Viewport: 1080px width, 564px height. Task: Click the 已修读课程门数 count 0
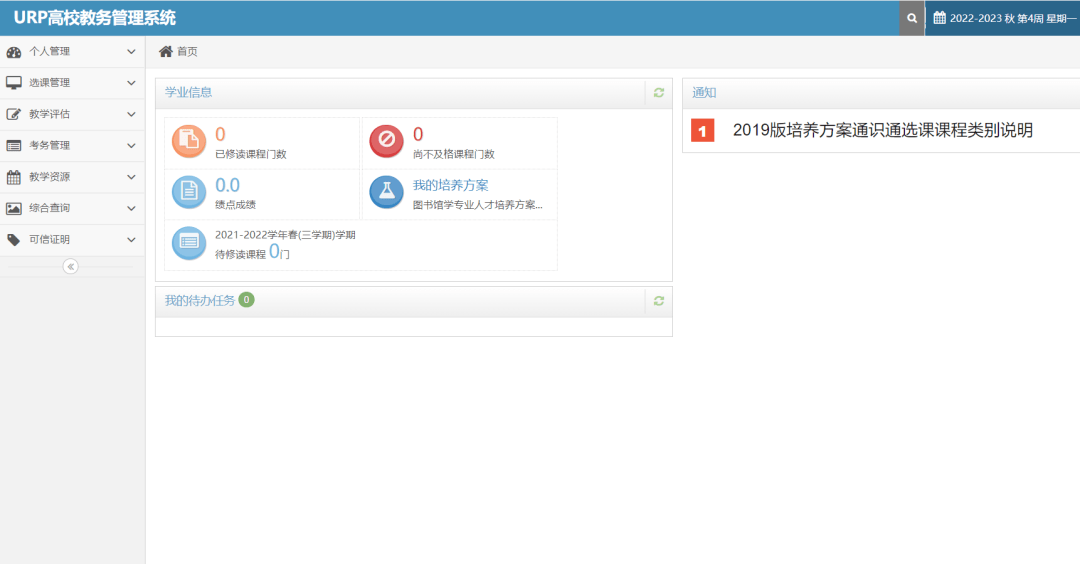point(220,134)
